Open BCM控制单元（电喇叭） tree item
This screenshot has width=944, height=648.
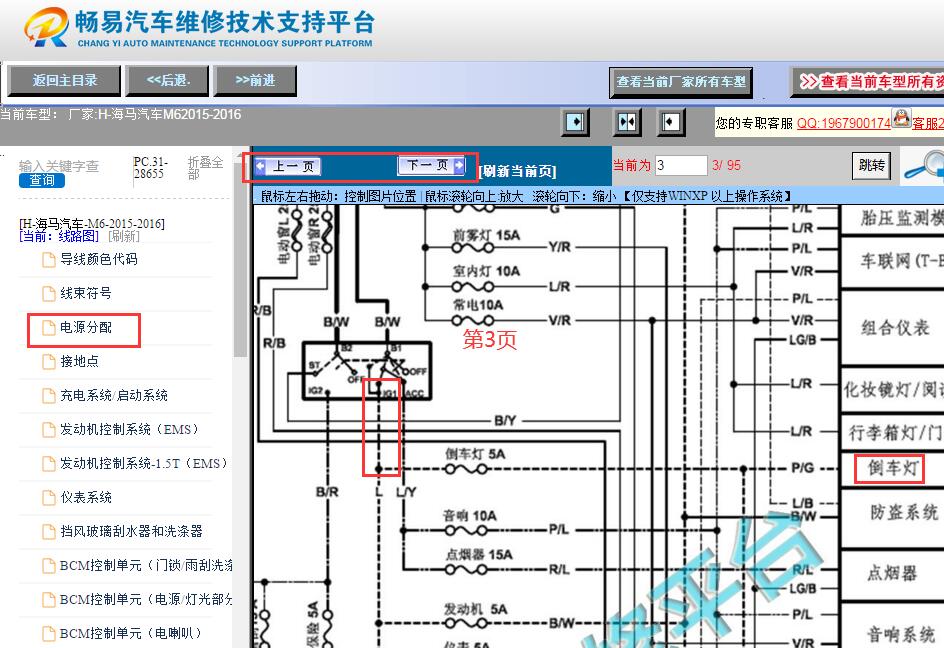click(x=131, y=634)
